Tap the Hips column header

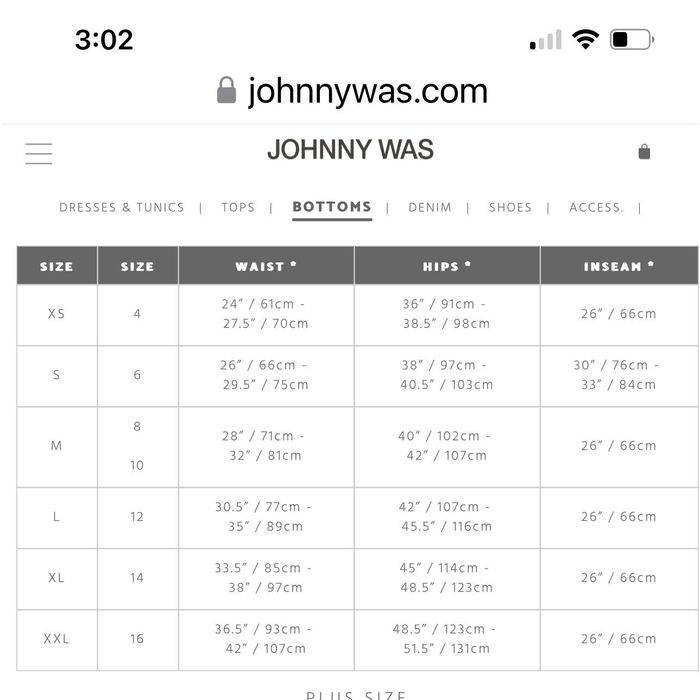[447, 266]
